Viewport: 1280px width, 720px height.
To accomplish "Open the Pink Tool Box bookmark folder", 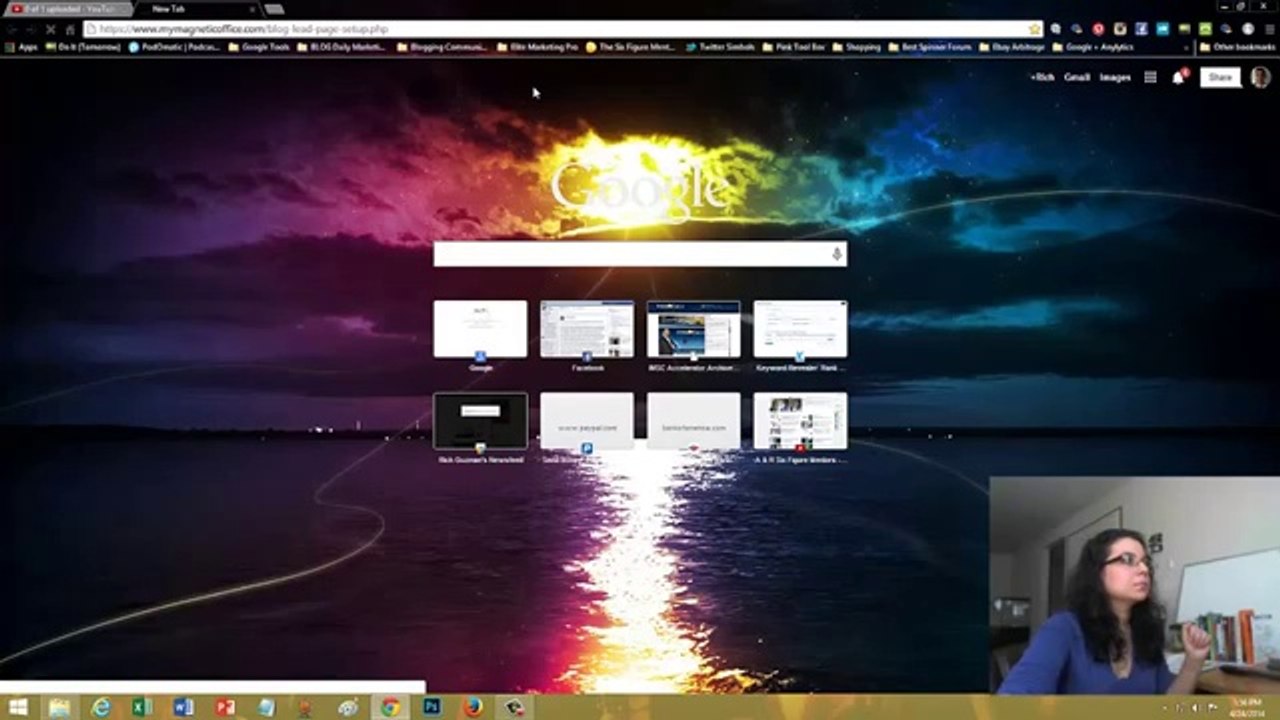I will (794, 47).
